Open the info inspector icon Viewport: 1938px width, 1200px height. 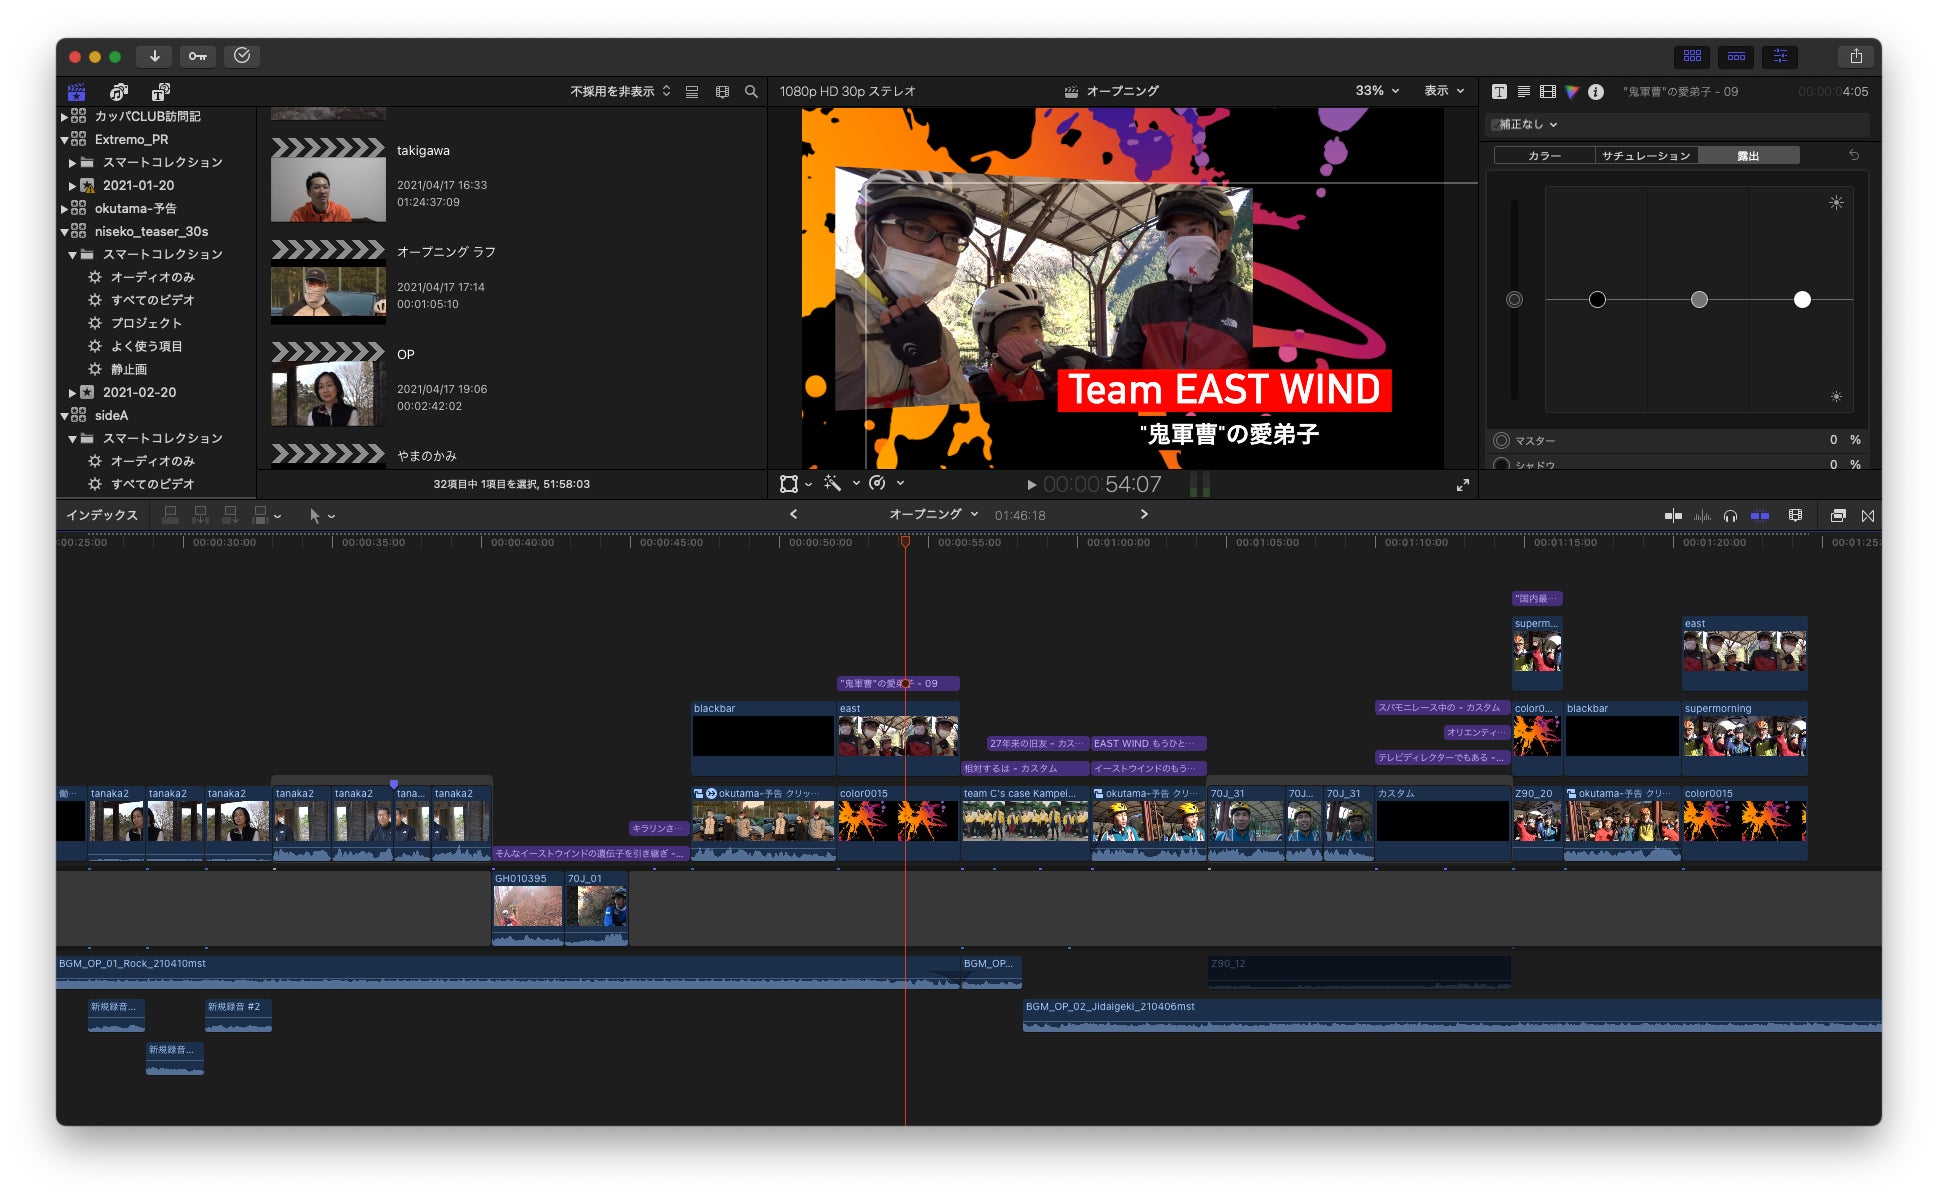point(1596,92)
